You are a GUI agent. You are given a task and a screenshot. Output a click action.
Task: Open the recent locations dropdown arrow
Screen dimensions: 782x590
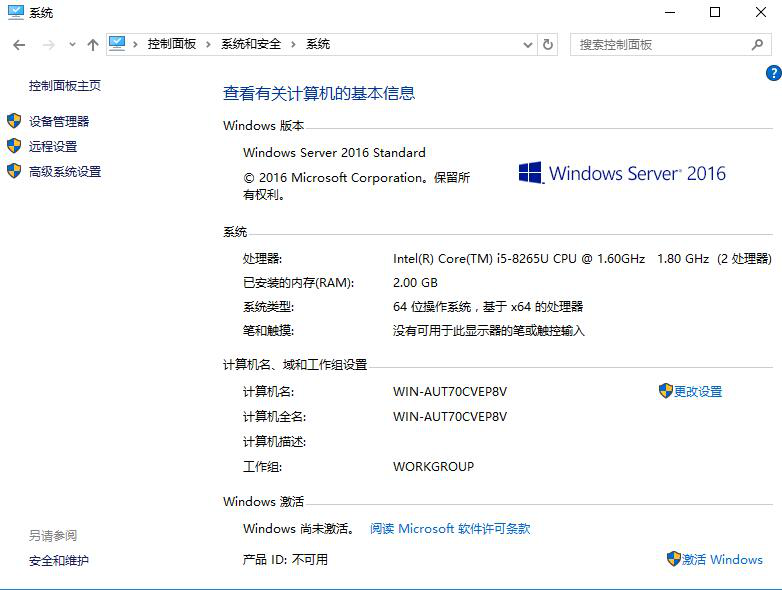72,45
